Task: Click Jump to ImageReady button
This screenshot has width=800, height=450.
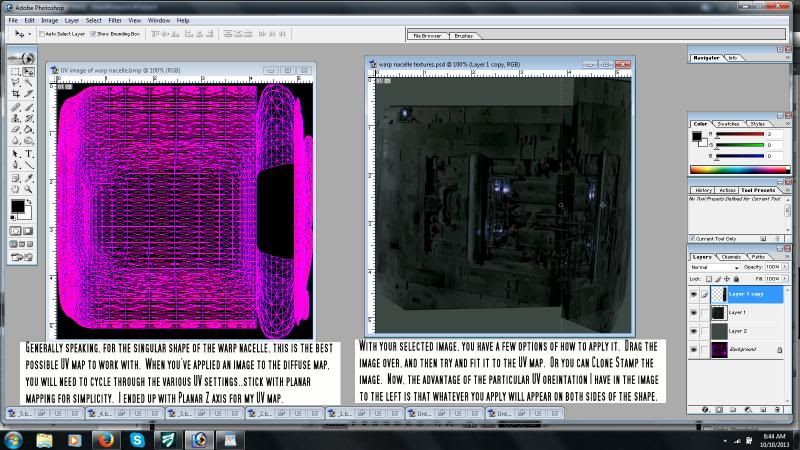Action: tap(21, 257)
